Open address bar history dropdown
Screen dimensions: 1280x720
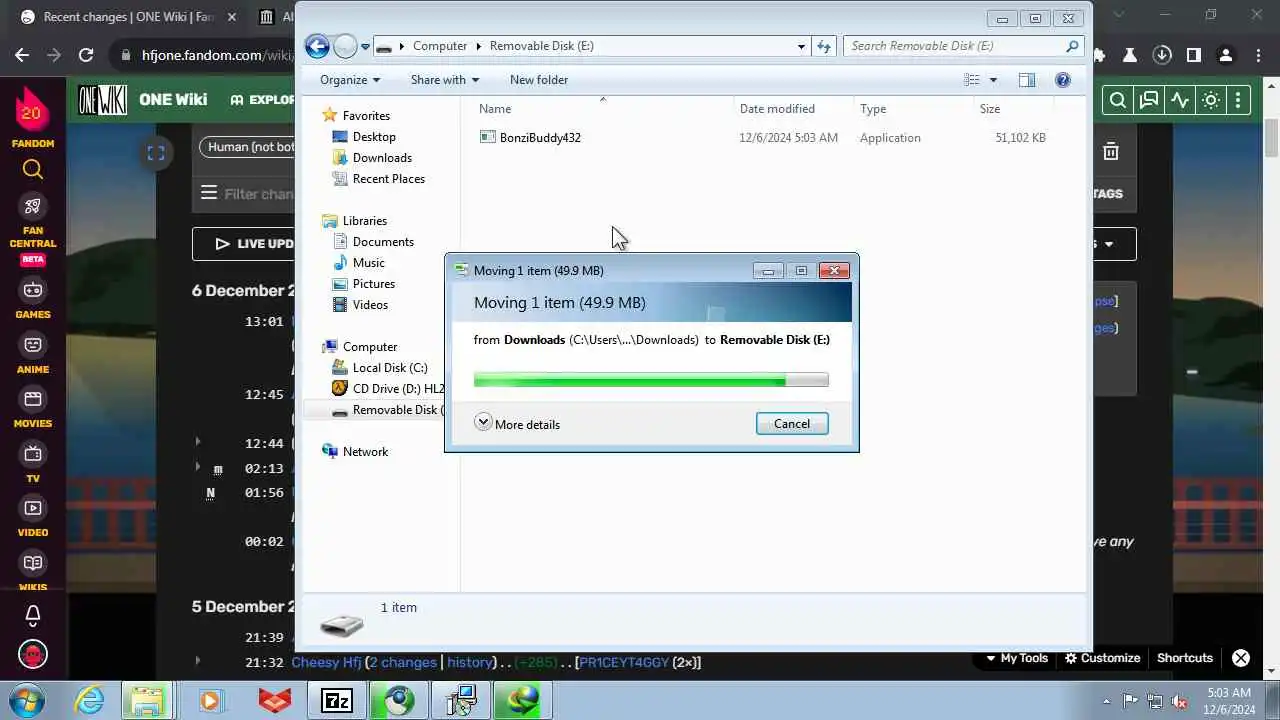pos(801,46)
